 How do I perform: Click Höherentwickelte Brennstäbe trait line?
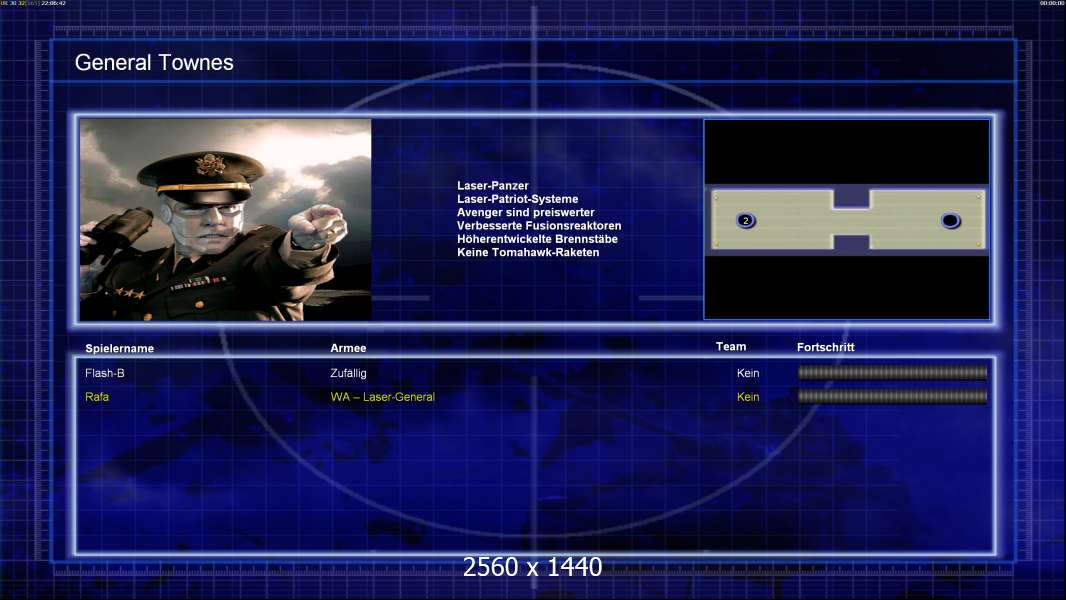pos(537,239)
